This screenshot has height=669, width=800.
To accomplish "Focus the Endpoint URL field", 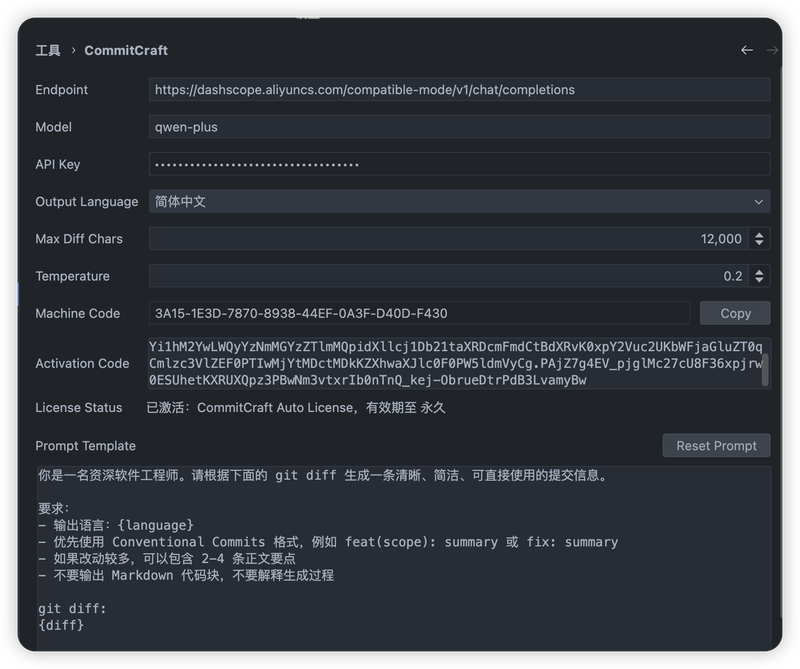I will pyautogui.click(x=459, y=90).
